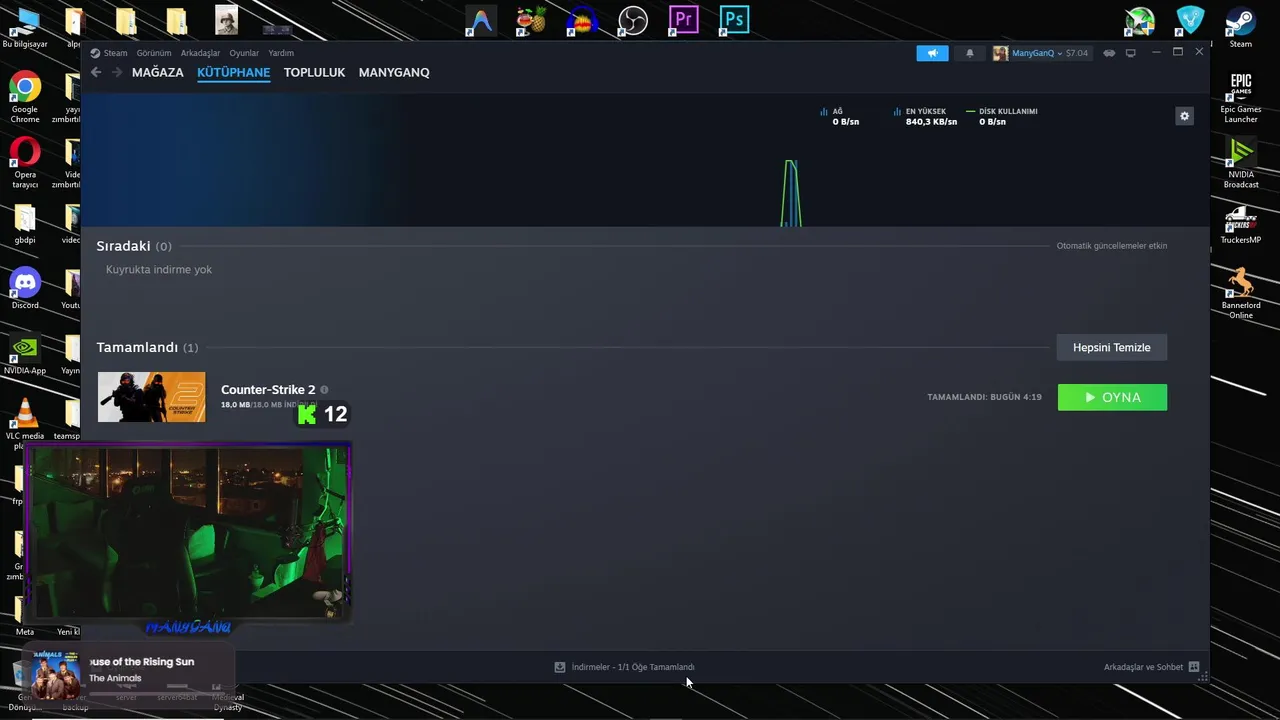Screen dimensions: 1280x720
Task: Open the NVIDIA App desktop shortcut
Action: click(25, 355)
